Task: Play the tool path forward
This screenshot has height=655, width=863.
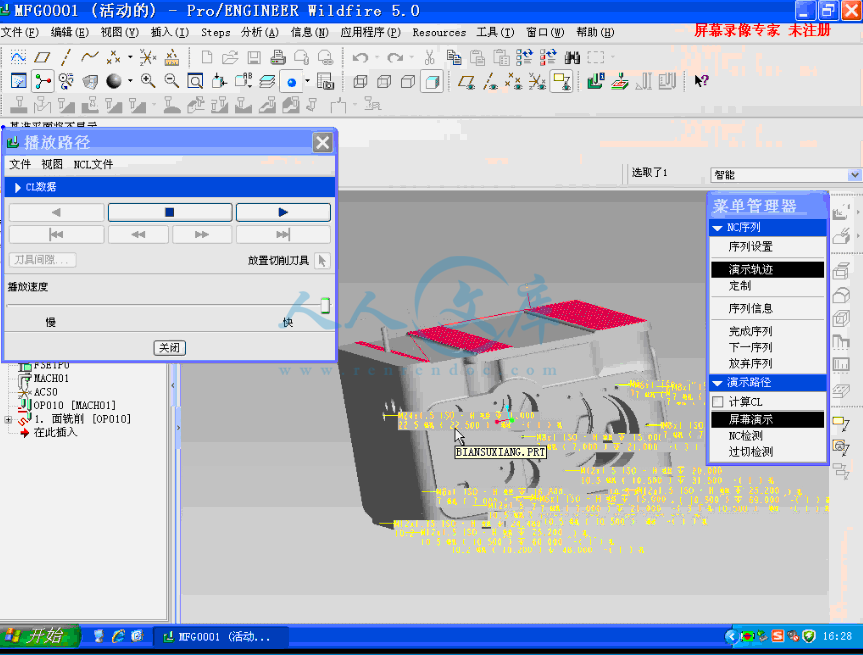Action: coord(283,212)
